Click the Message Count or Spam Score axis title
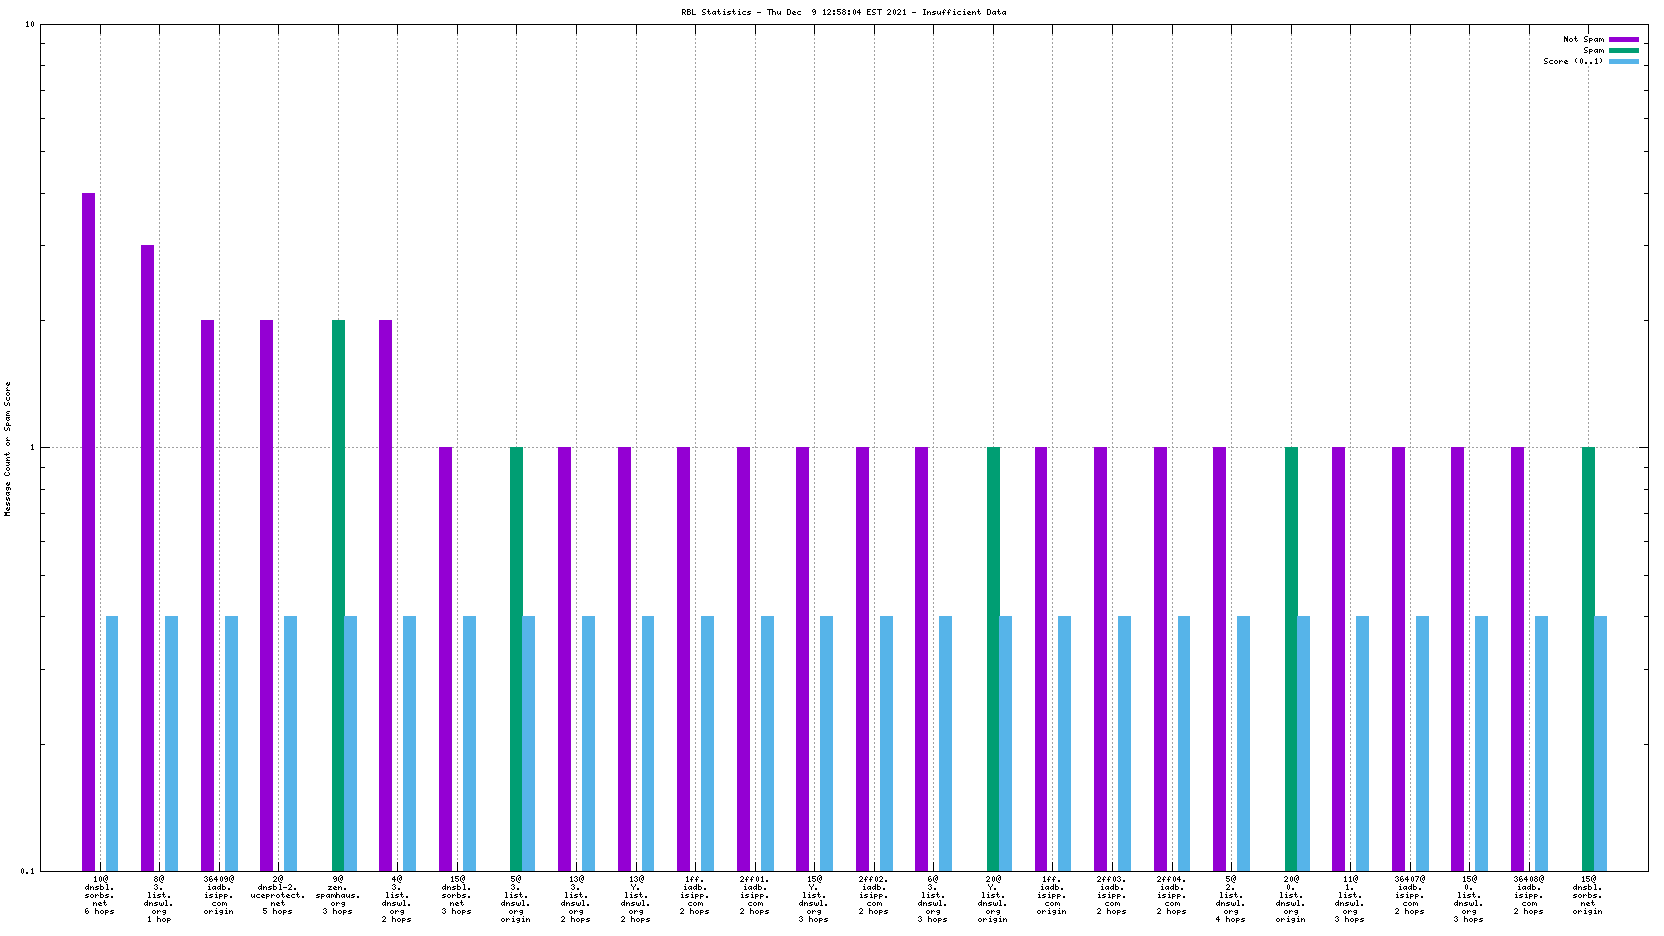The image size is (1664, 936). pyautogui.click(x=8, y=448)
